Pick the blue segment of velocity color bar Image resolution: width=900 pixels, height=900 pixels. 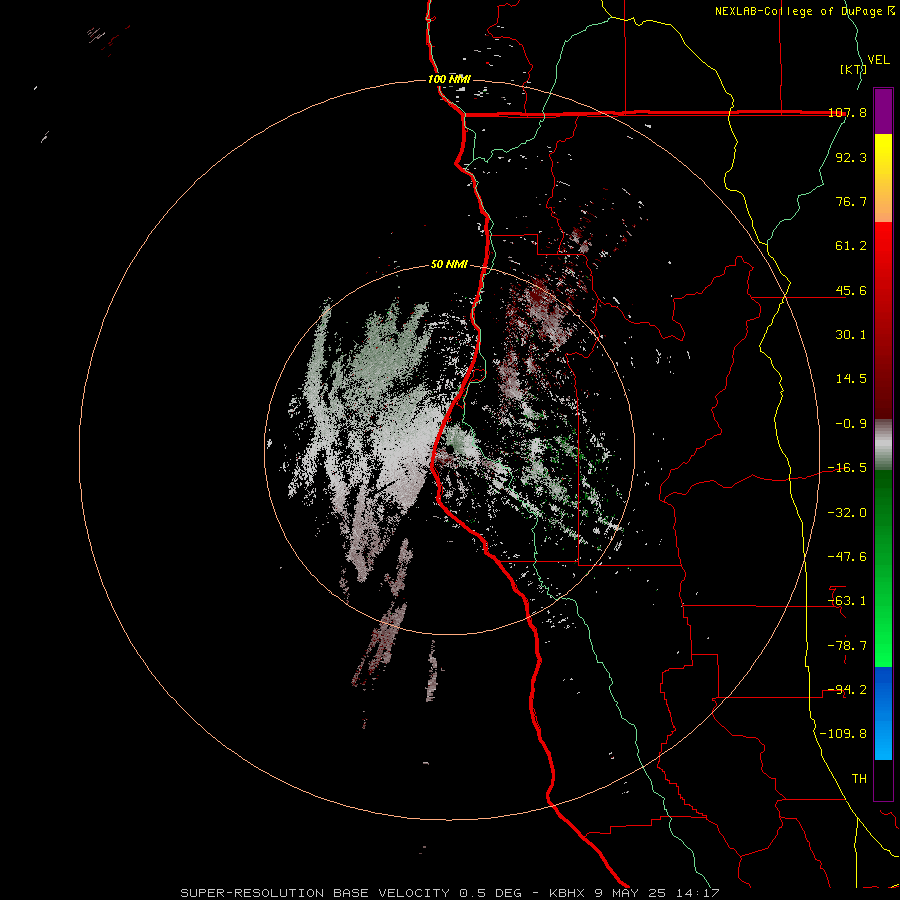click(883, 713)
